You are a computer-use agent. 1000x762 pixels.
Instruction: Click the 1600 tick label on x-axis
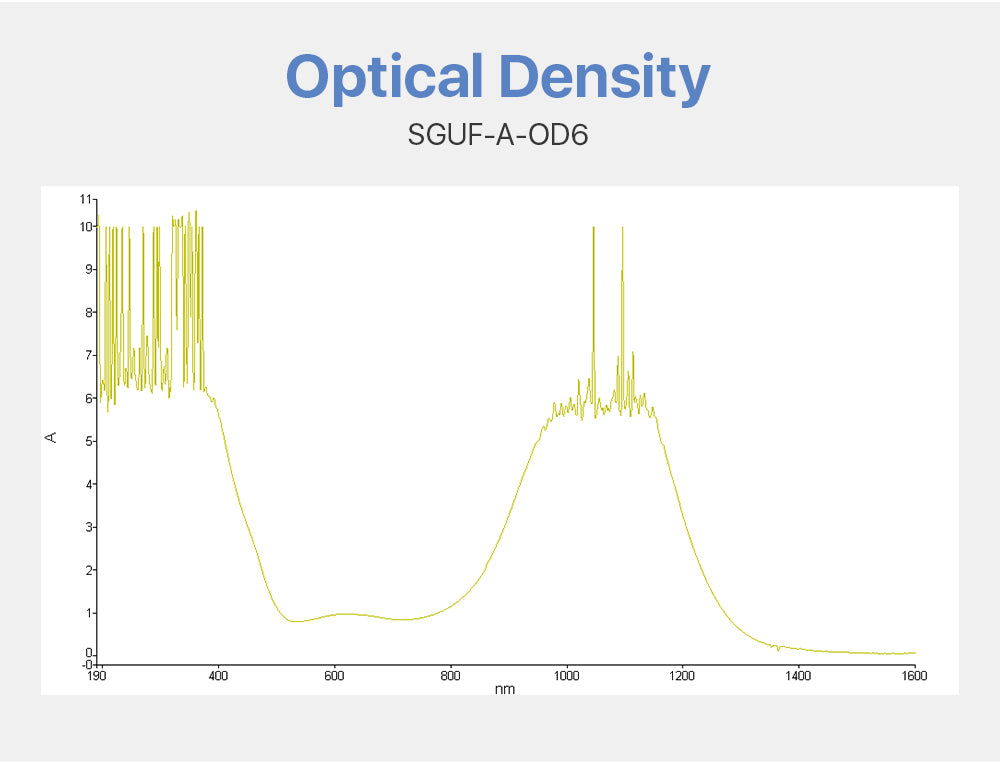(914, 676)
